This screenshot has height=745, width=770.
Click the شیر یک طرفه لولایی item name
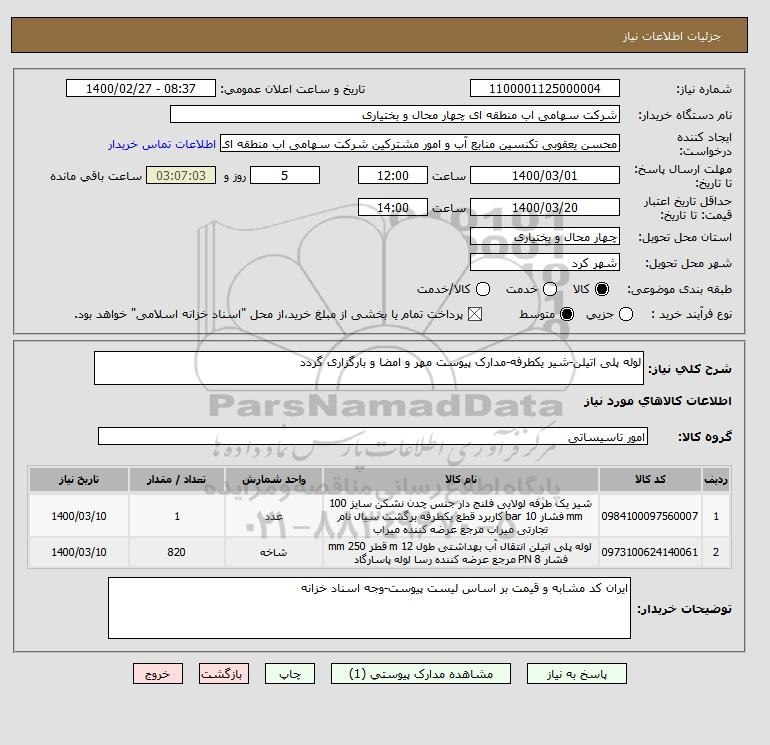461,516
